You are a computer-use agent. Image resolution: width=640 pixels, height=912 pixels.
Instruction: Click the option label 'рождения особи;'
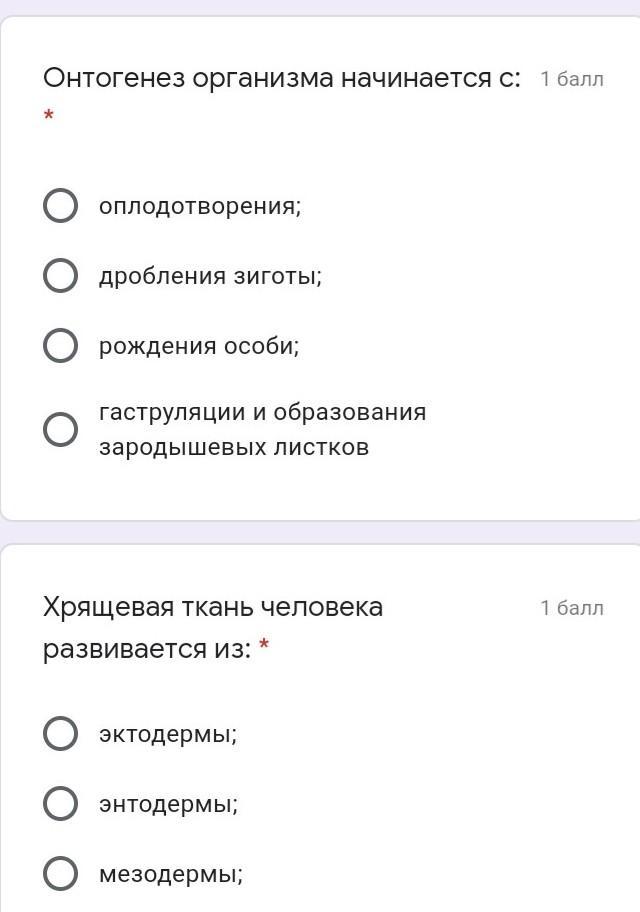click(199, 346)
